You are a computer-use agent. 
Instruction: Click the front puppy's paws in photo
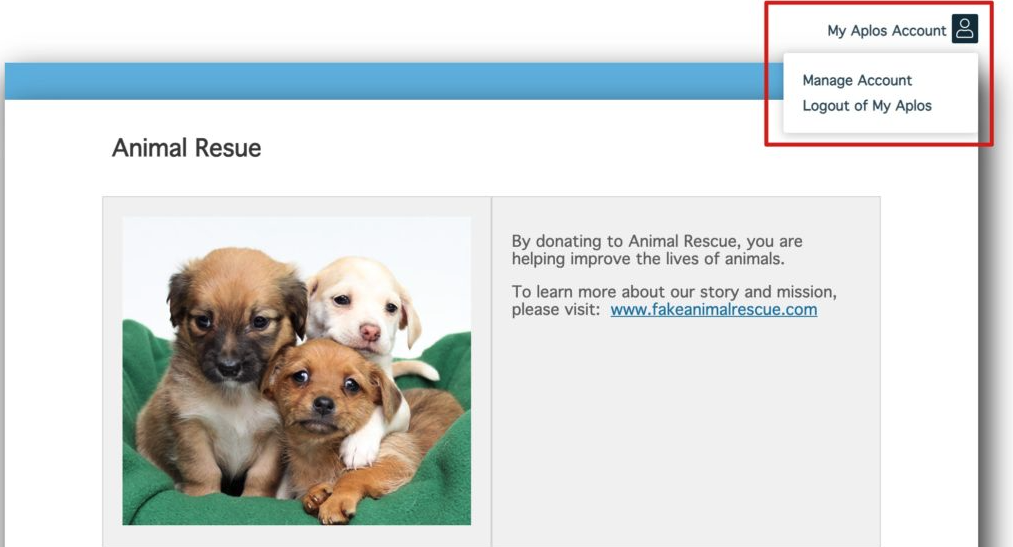(331, 502)
